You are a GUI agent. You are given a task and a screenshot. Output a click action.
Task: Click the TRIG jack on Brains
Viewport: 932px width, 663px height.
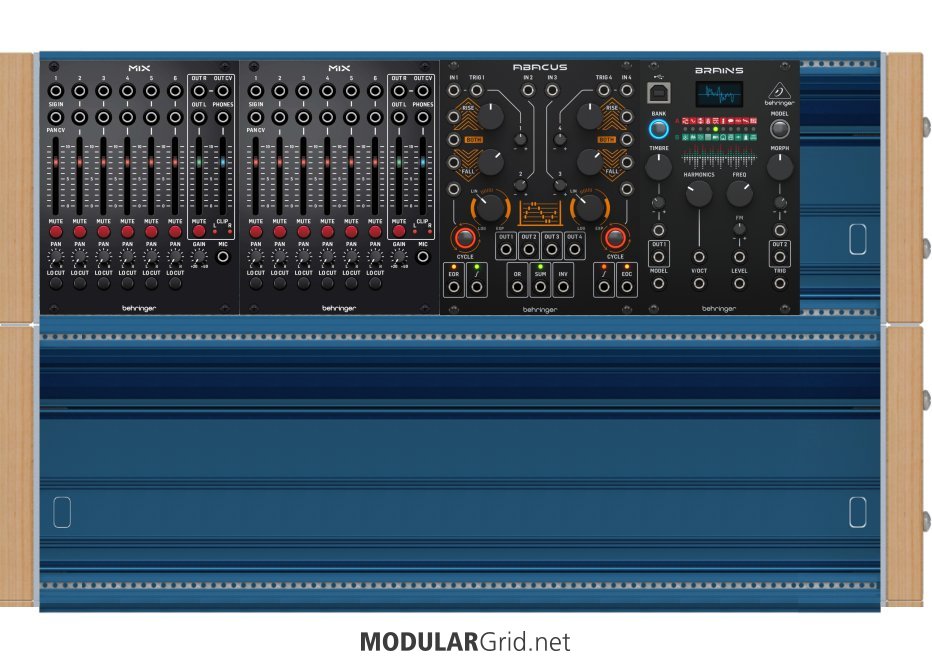tap(779, 284)
